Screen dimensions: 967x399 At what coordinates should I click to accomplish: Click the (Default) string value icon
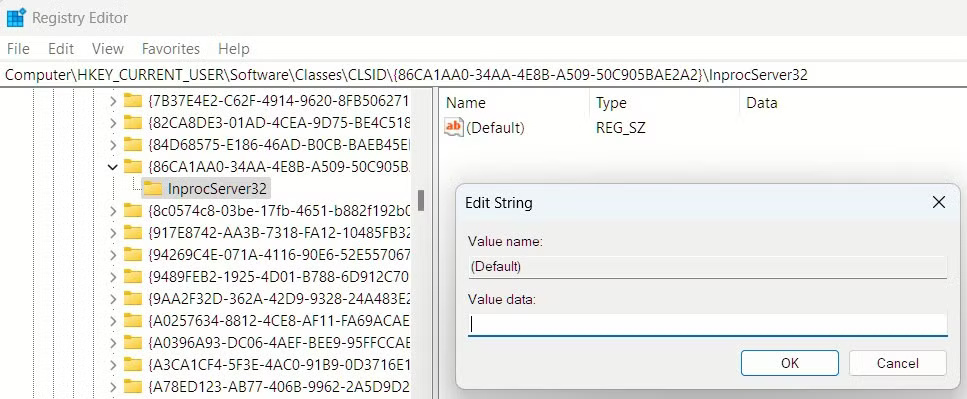pyautogui.click(x=453, y=128)
